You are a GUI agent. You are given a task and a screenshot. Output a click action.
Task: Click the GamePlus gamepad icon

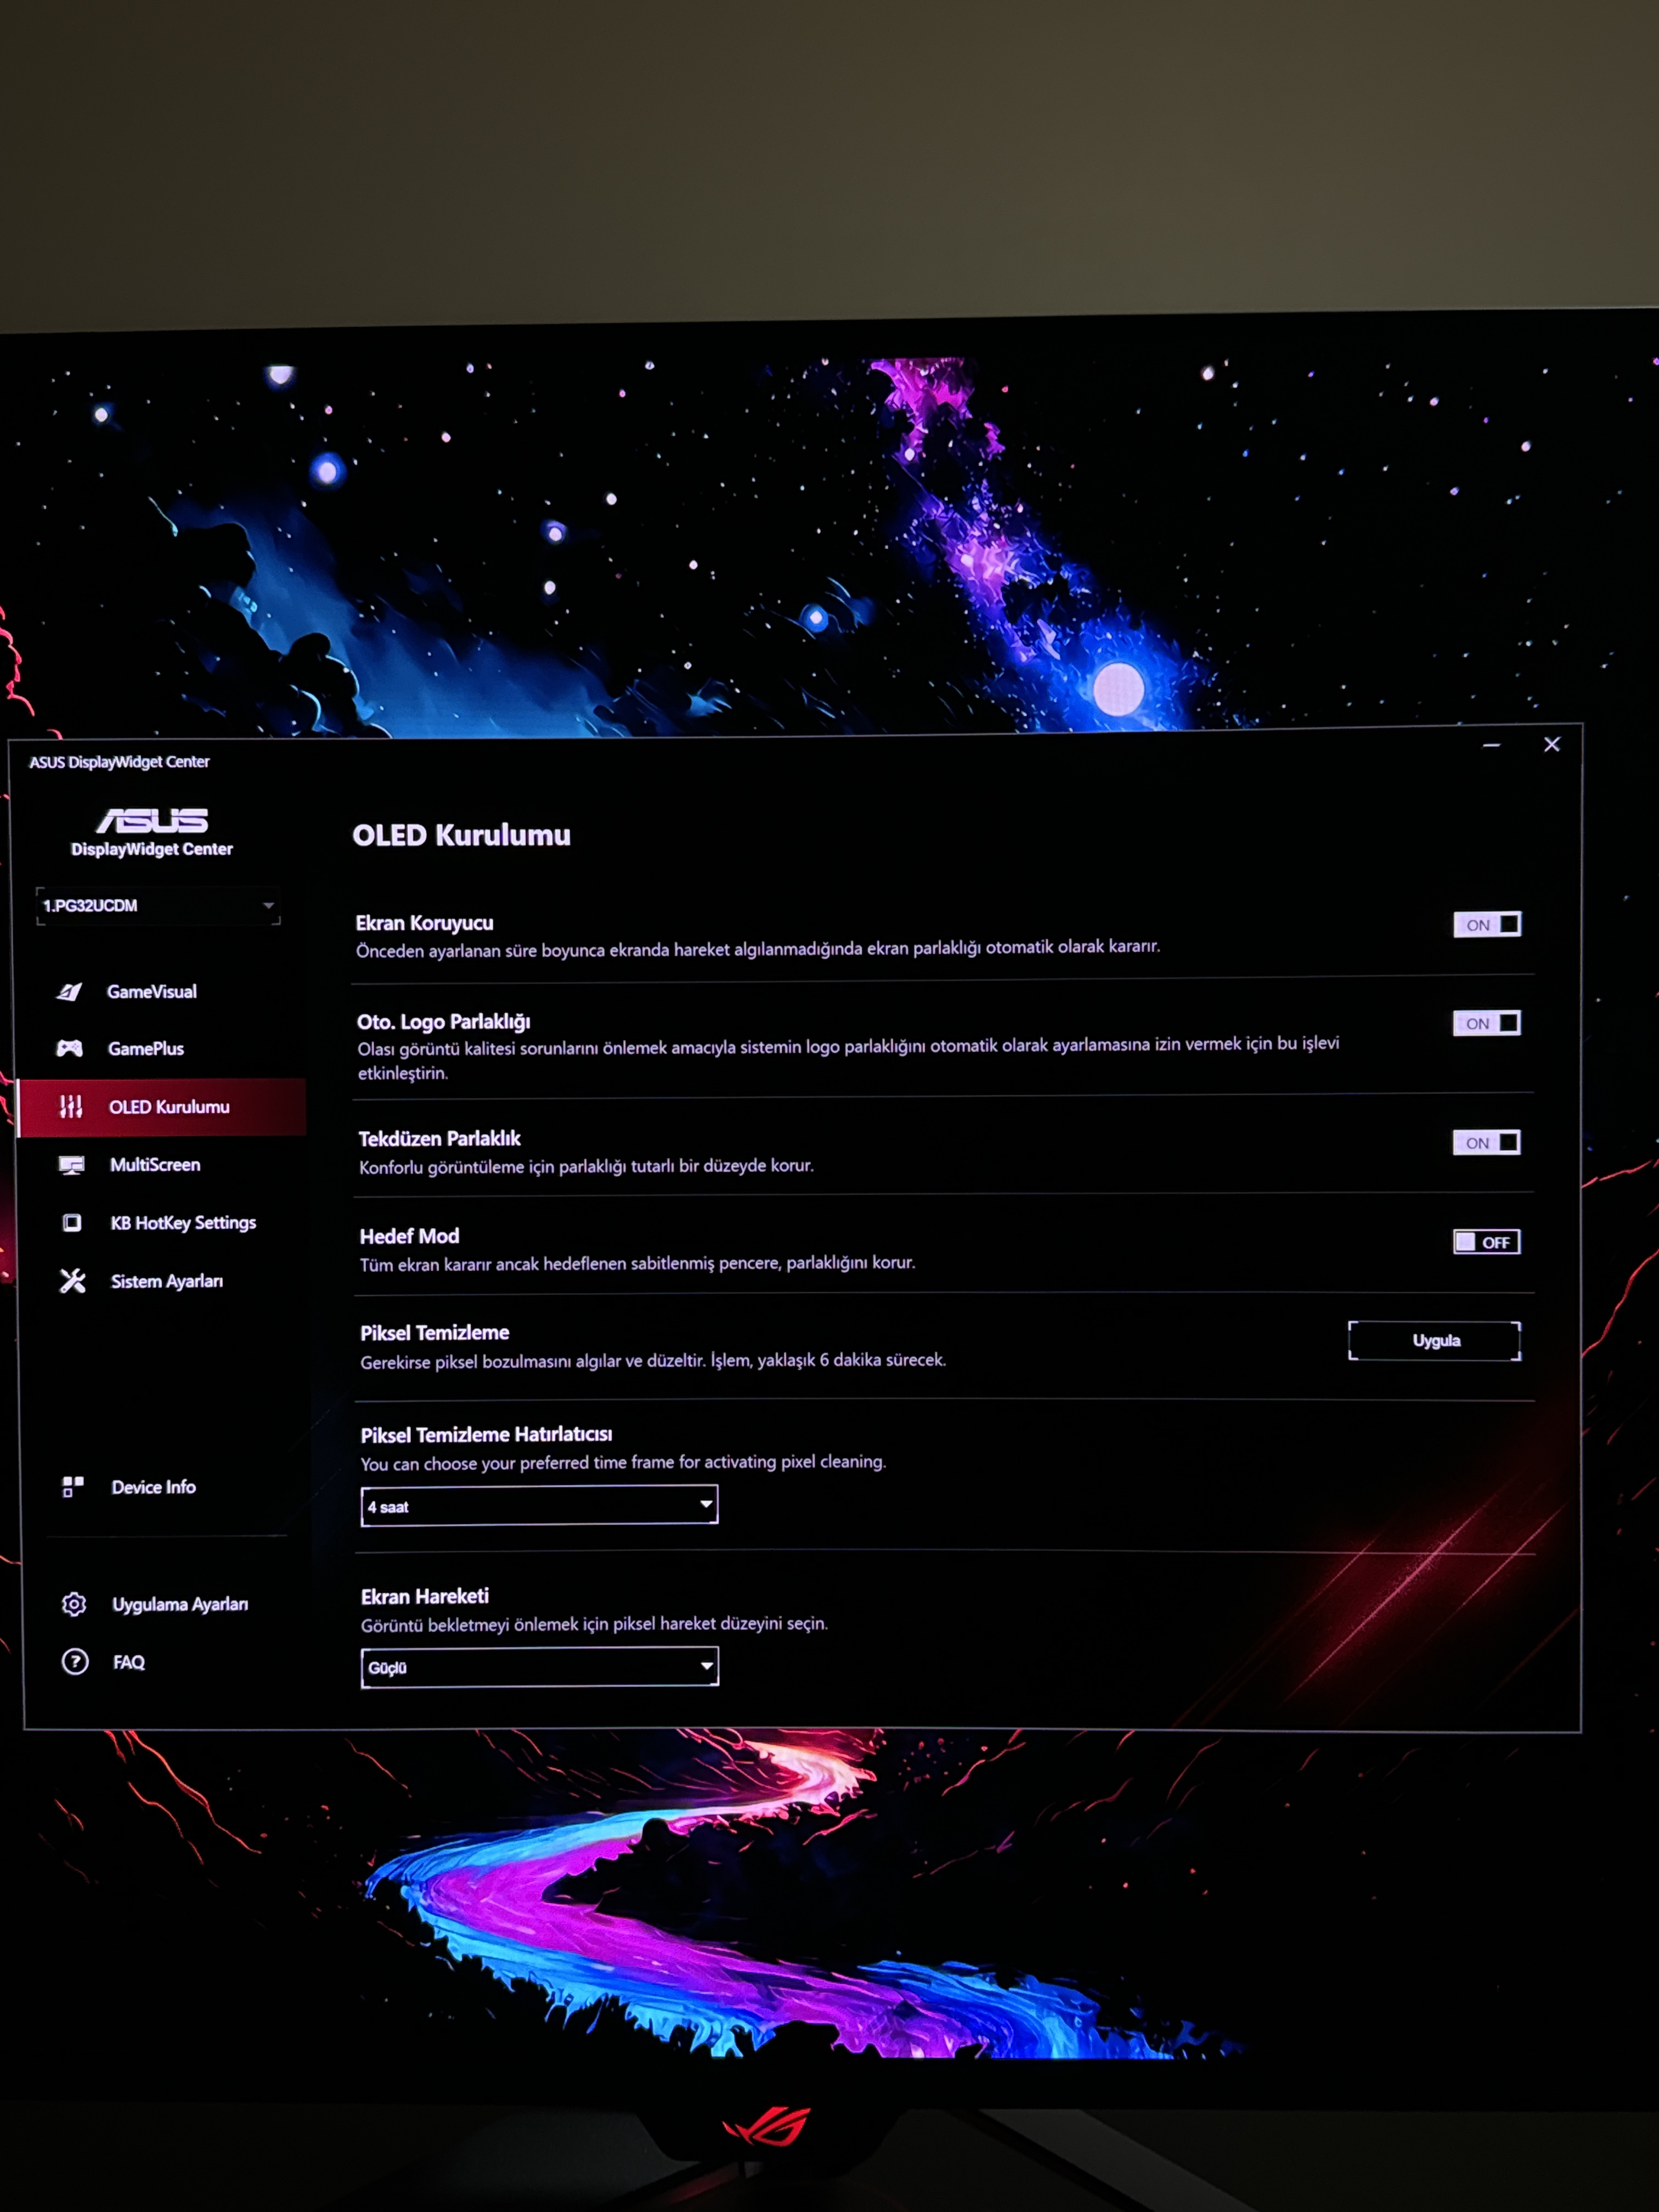click(69, 1048)
